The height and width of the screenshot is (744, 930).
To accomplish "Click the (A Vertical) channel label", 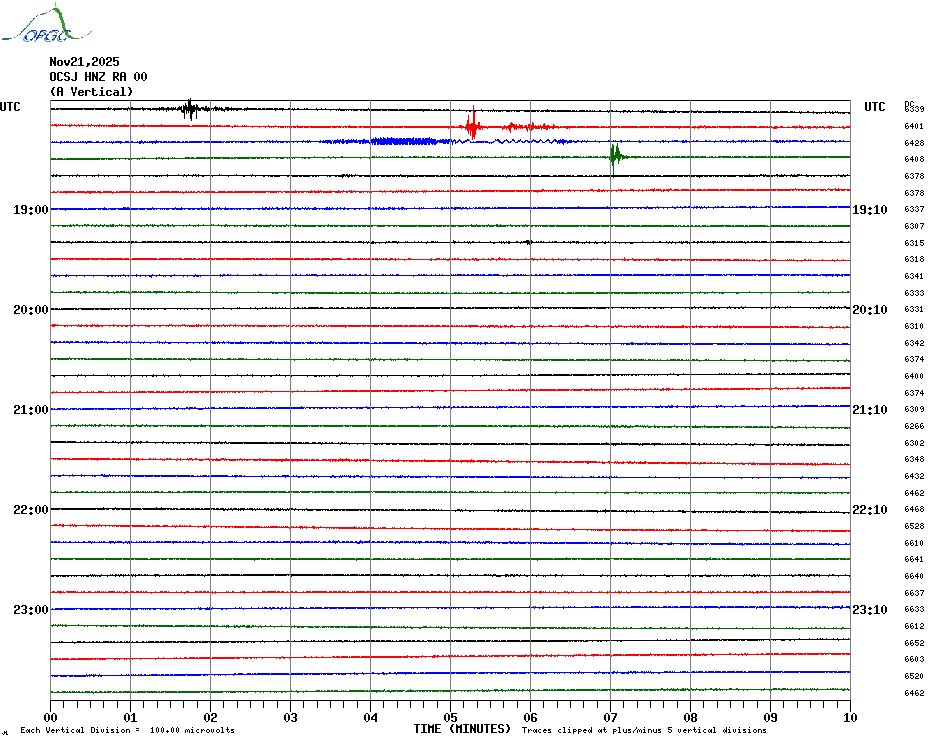I will (x=91, y=92).
